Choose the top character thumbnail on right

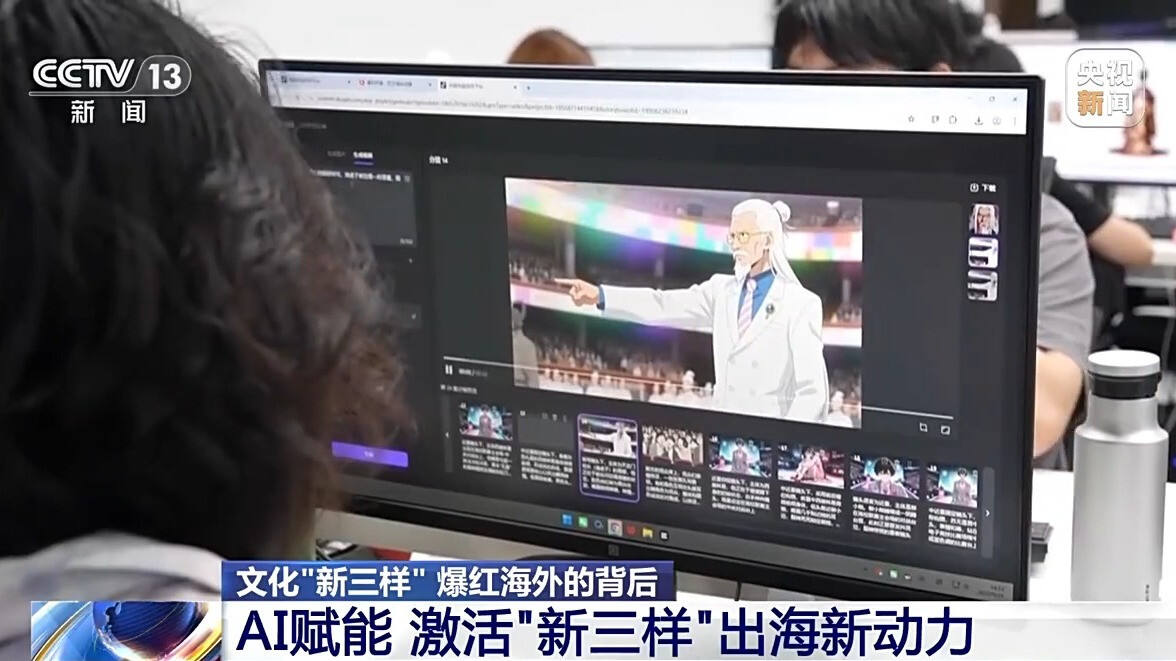pos(984,219)
